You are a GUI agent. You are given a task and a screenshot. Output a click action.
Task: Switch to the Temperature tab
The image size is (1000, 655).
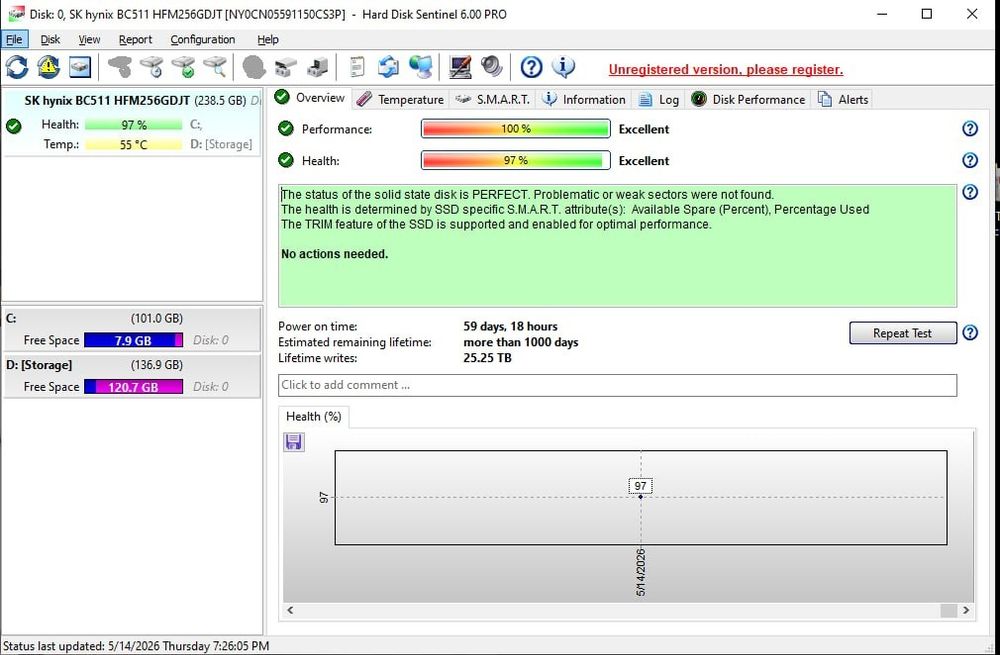(400, 99)
